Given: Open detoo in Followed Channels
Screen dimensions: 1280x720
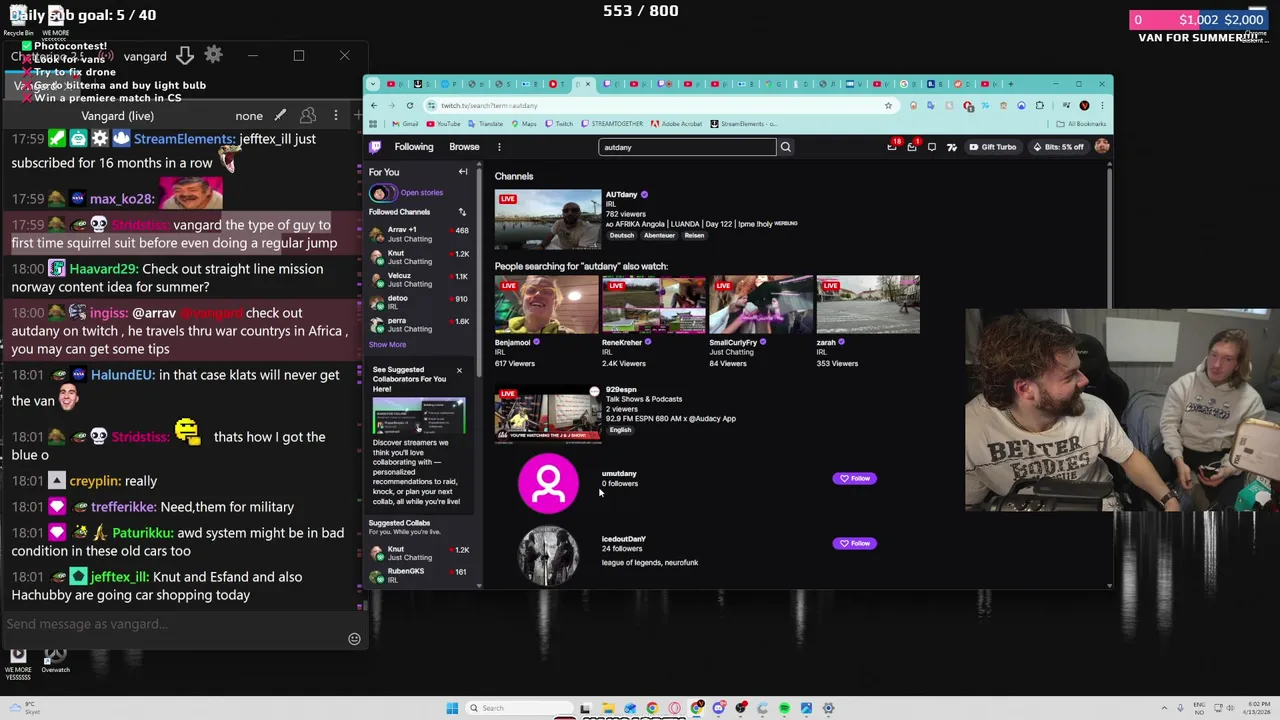Looking at the screenshot, I should coord(419,302).
